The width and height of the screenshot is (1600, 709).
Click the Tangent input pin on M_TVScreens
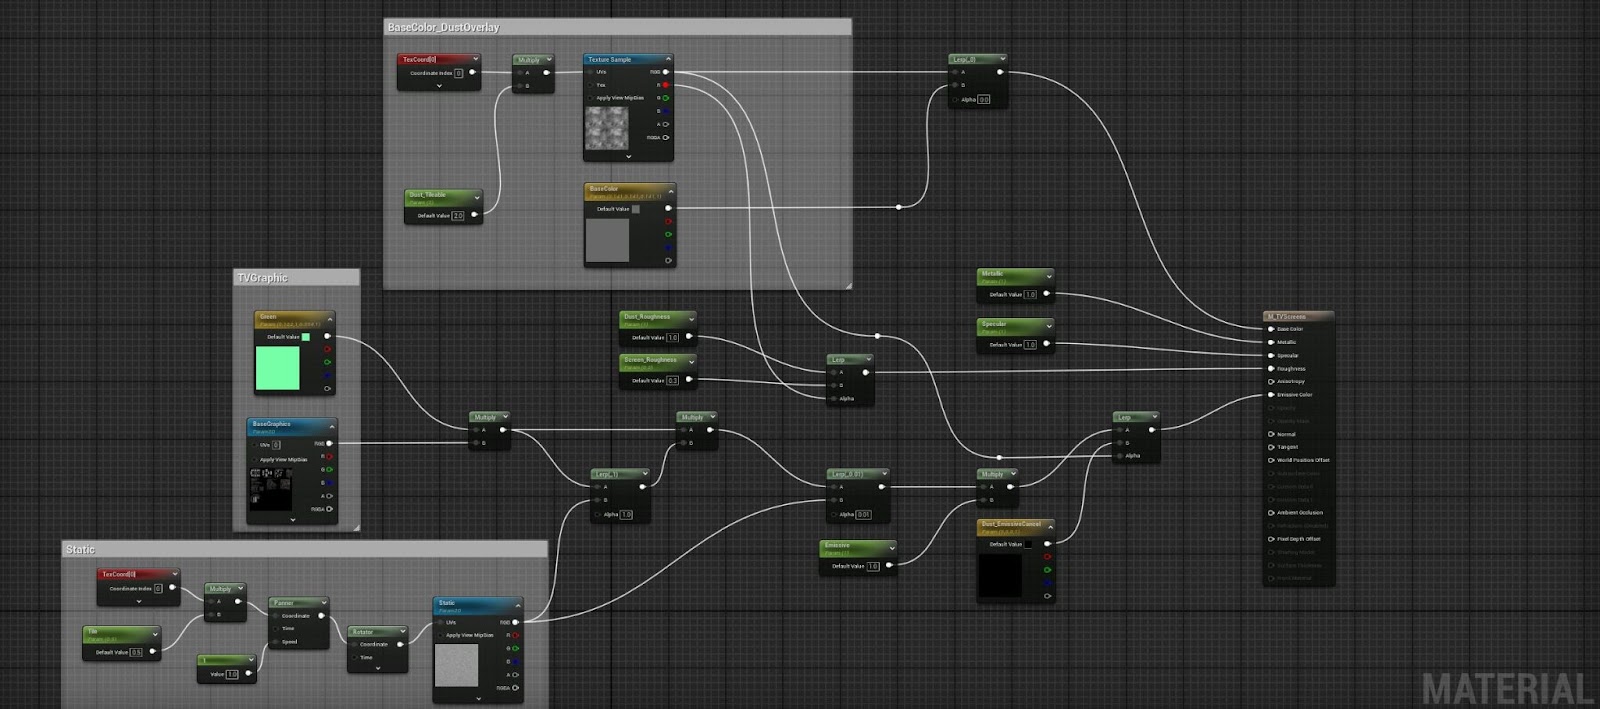[1271, 447]
